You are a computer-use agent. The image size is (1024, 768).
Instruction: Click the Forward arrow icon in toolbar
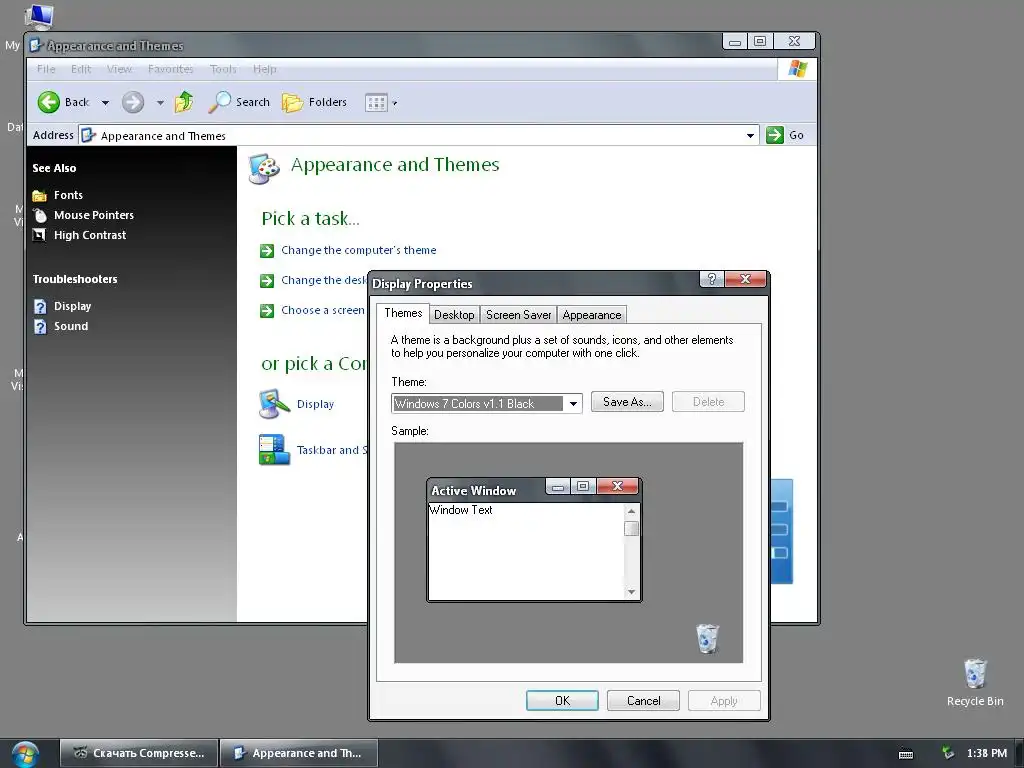pyautogui.click(x=133, y=102)
